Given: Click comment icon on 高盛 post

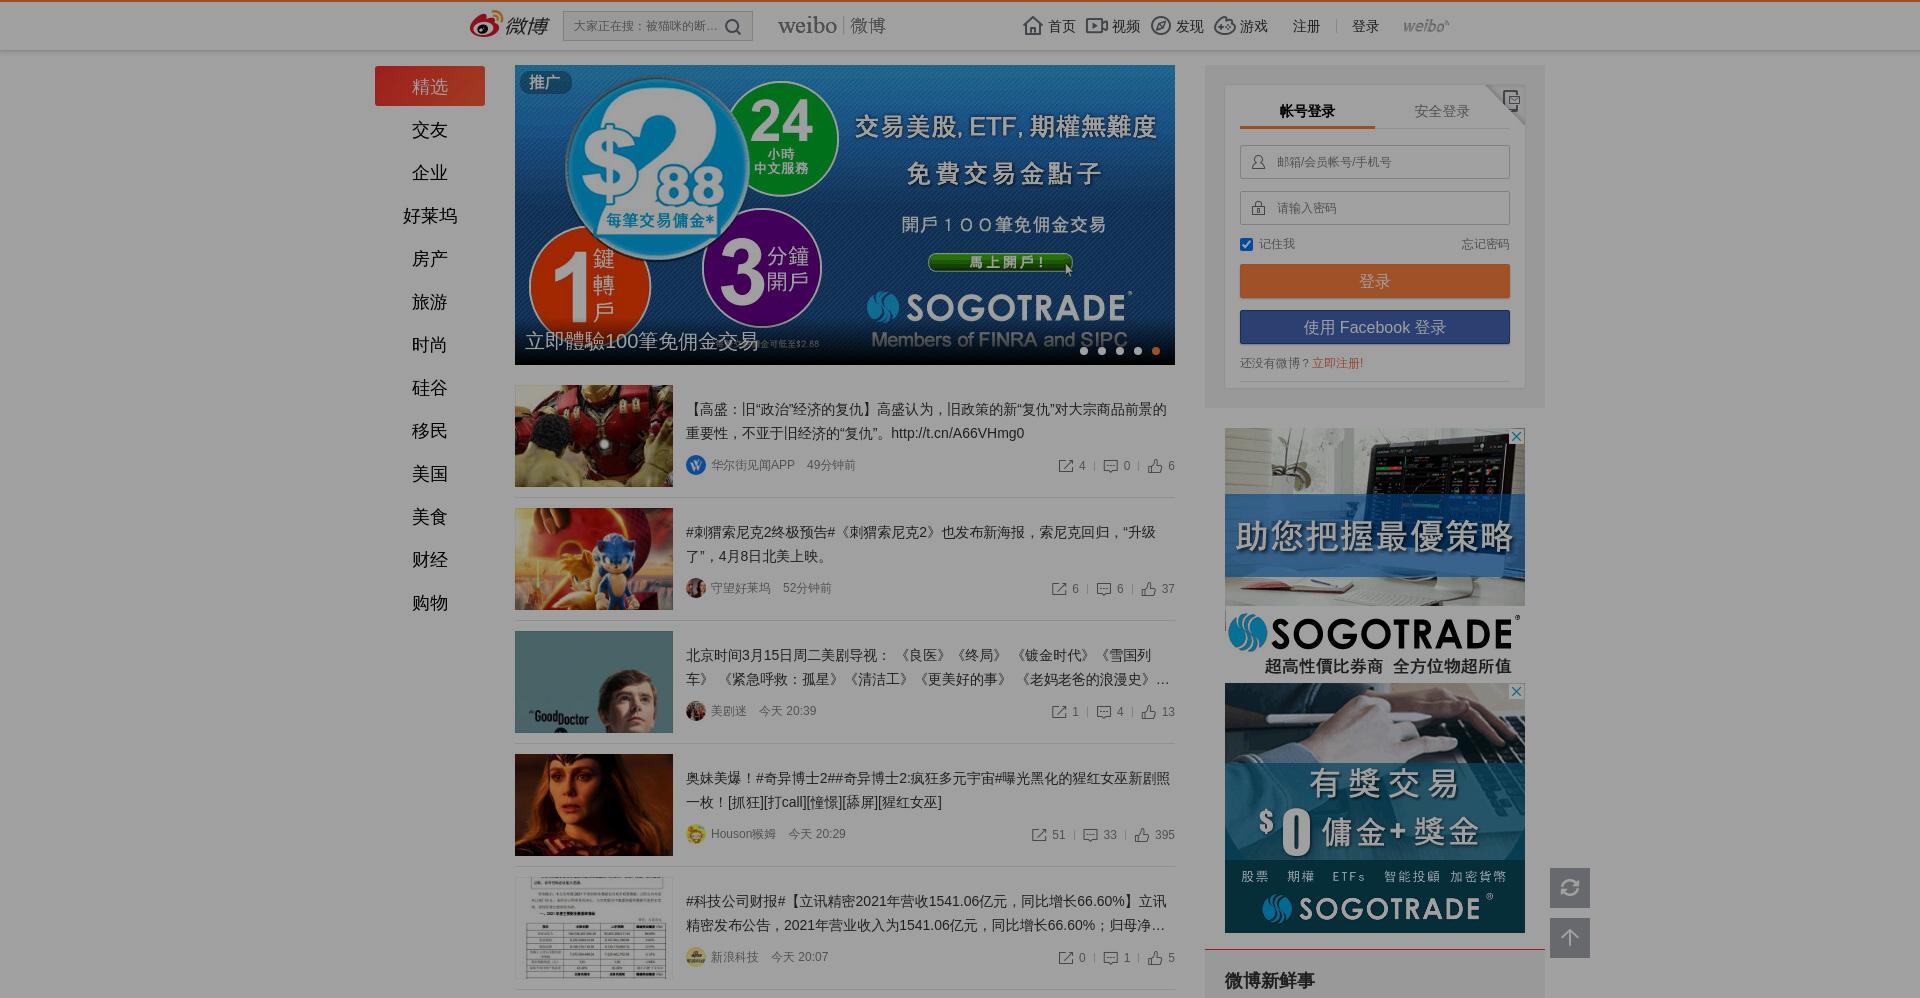Looking at the screenshot, I should tap(1110, 466).
